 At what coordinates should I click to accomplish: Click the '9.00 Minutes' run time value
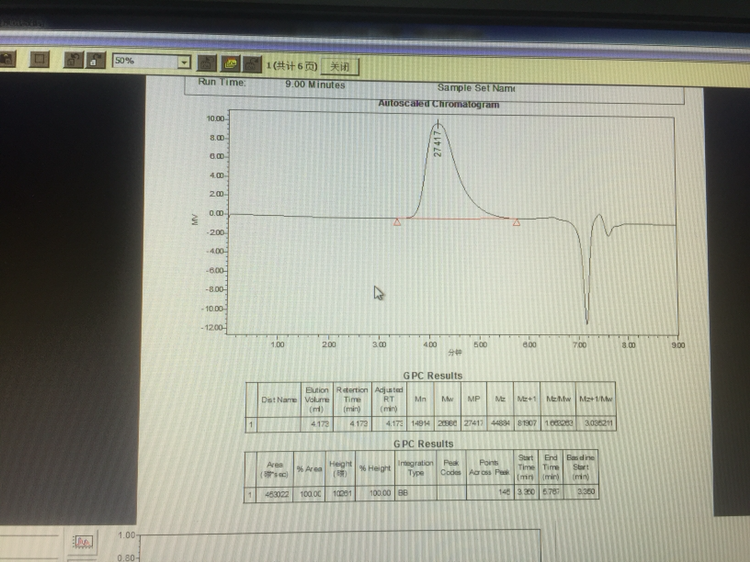[315, 84]
